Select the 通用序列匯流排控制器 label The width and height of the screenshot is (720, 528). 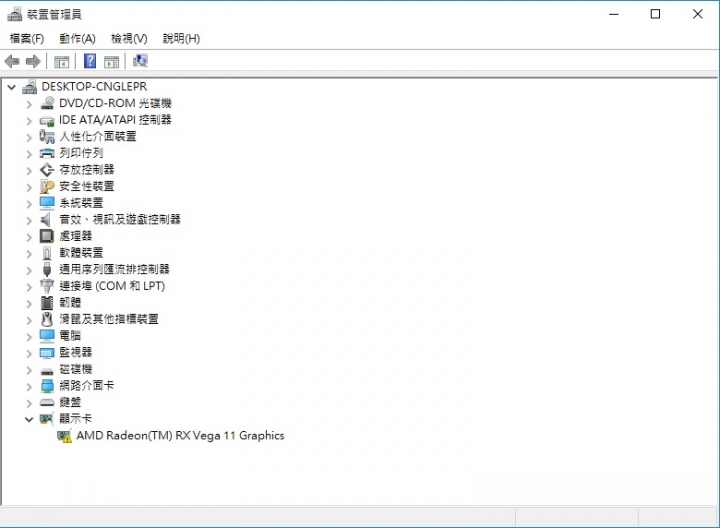click(x=114, y=270)
